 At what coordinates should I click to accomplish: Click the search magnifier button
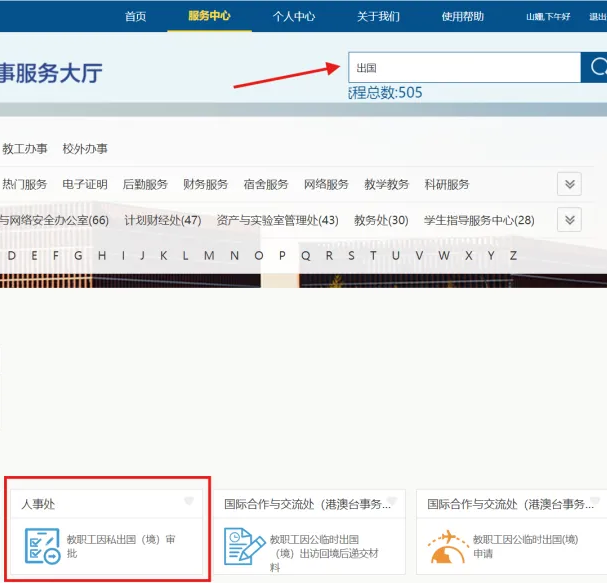[x=596, y=67]
